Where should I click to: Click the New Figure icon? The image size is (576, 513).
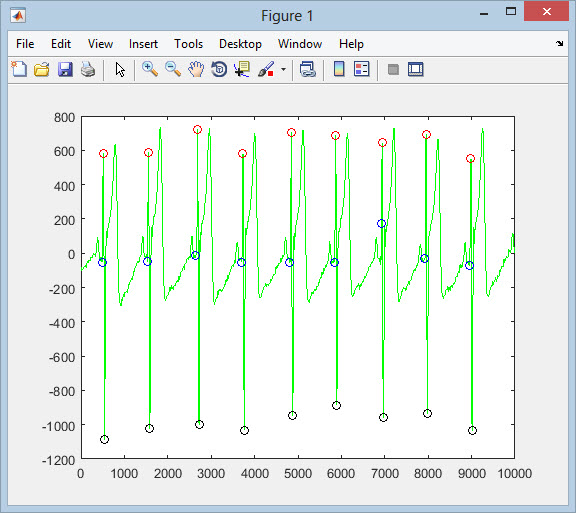tap(19, 69)
